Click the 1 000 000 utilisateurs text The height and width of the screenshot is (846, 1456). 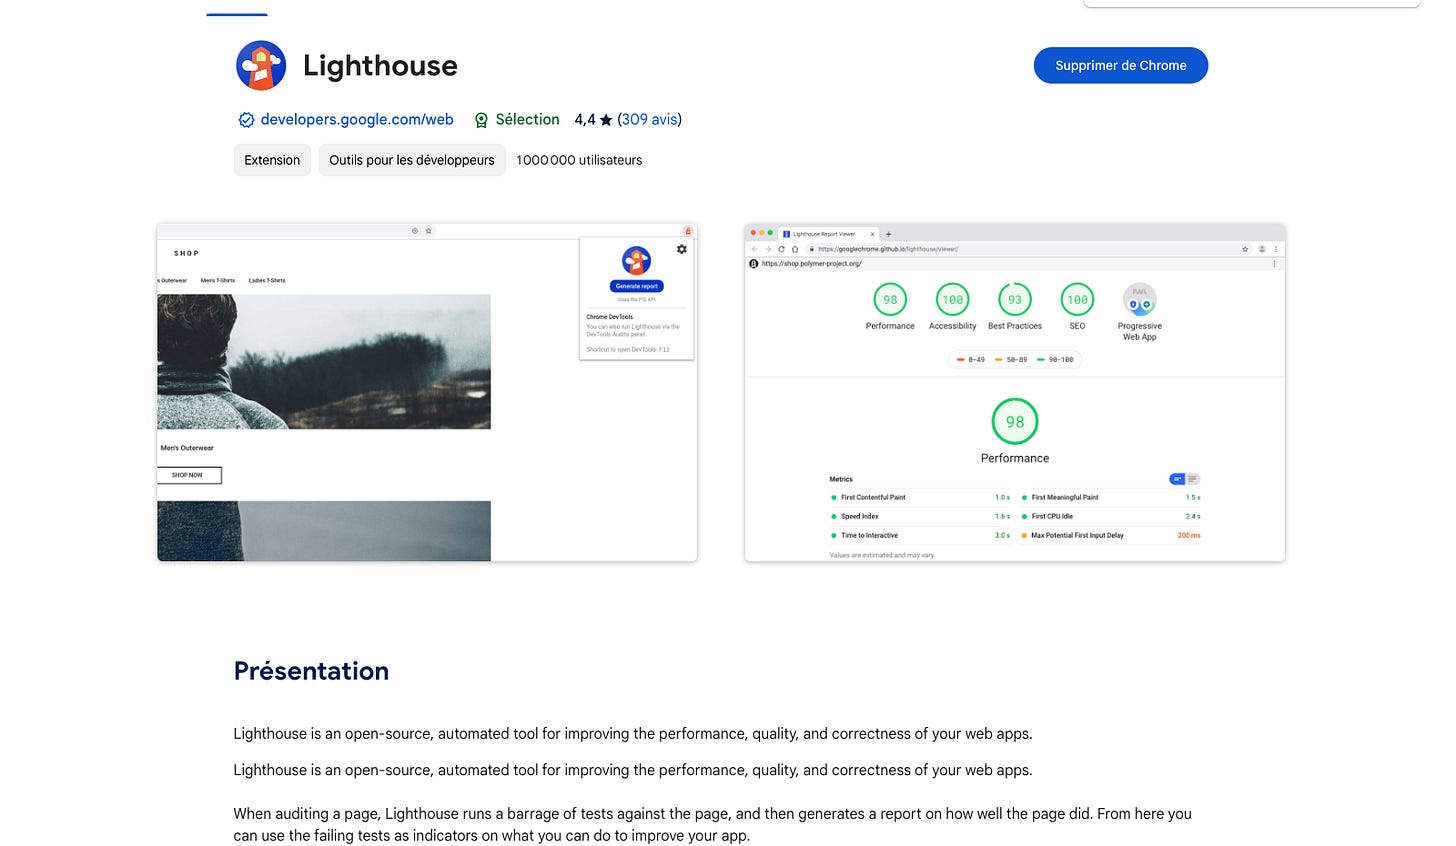(579, 160)
